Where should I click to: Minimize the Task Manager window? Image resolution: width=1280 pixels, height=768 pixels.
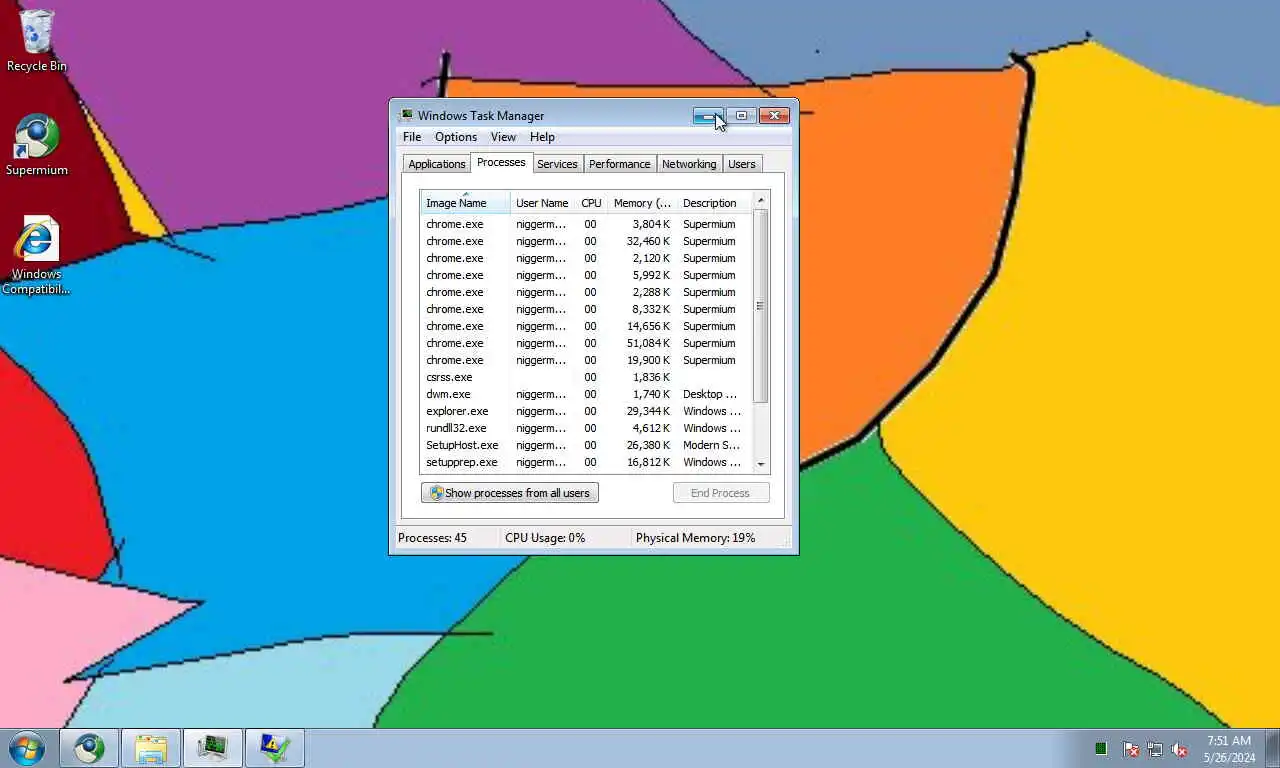tap(708, 116)
